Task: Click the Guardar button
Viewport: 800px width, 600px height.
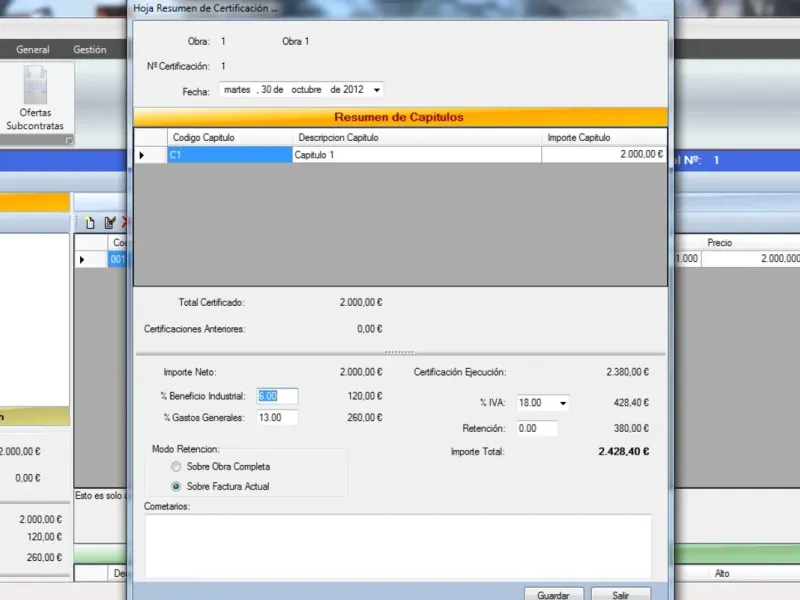Action: (x=554, y=595)
